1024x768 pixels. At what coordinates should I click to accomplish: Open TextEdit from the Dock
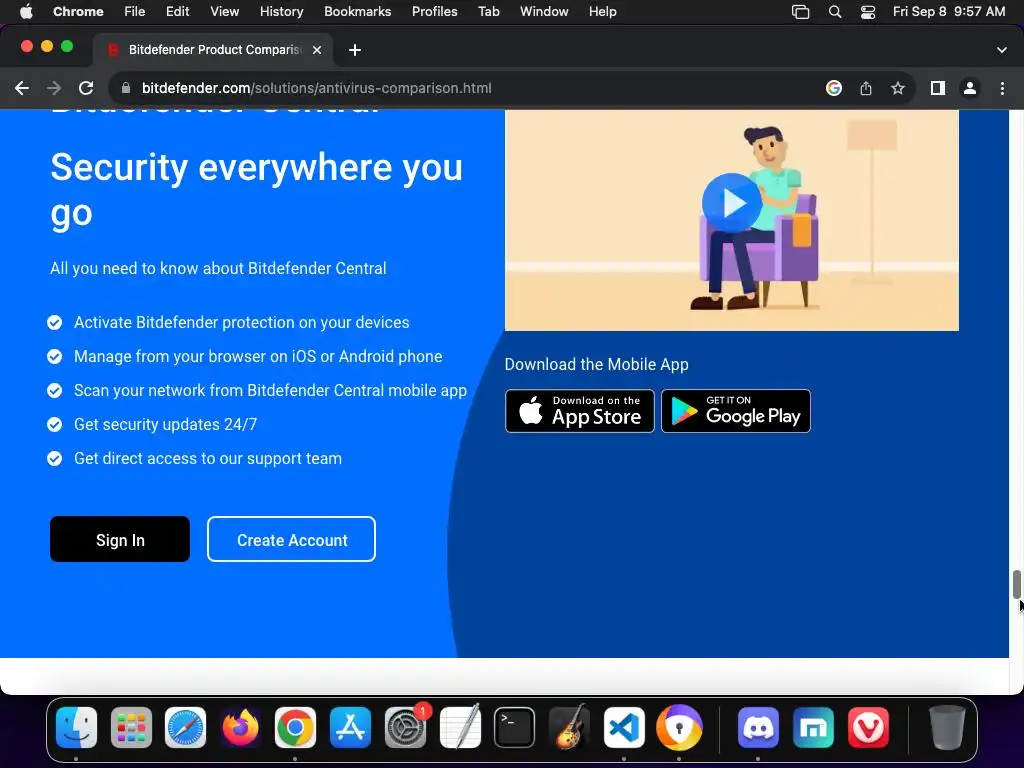click(460, 727)
